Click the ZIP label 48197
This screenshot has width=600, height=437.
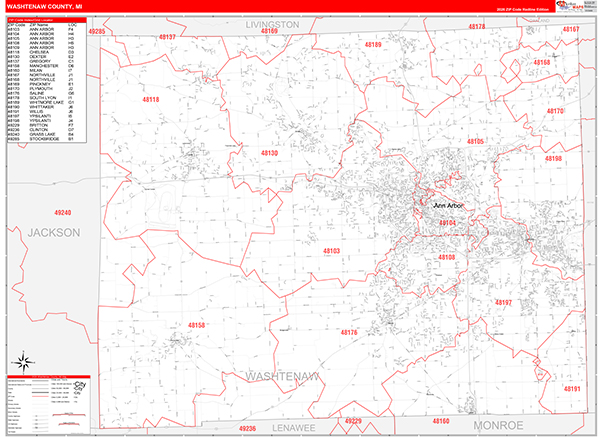[x=503, y=303]
